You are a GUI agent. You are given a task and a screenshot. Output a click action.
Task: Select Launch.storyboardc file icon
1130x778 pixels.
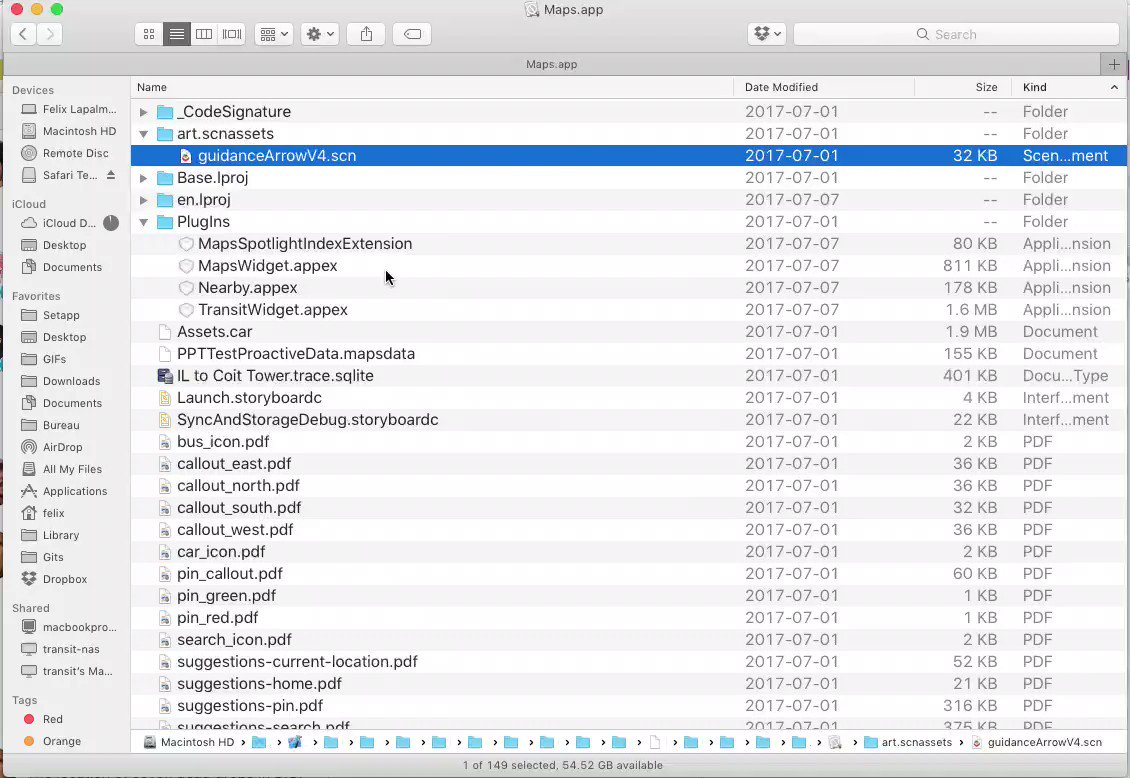(165, 398)
